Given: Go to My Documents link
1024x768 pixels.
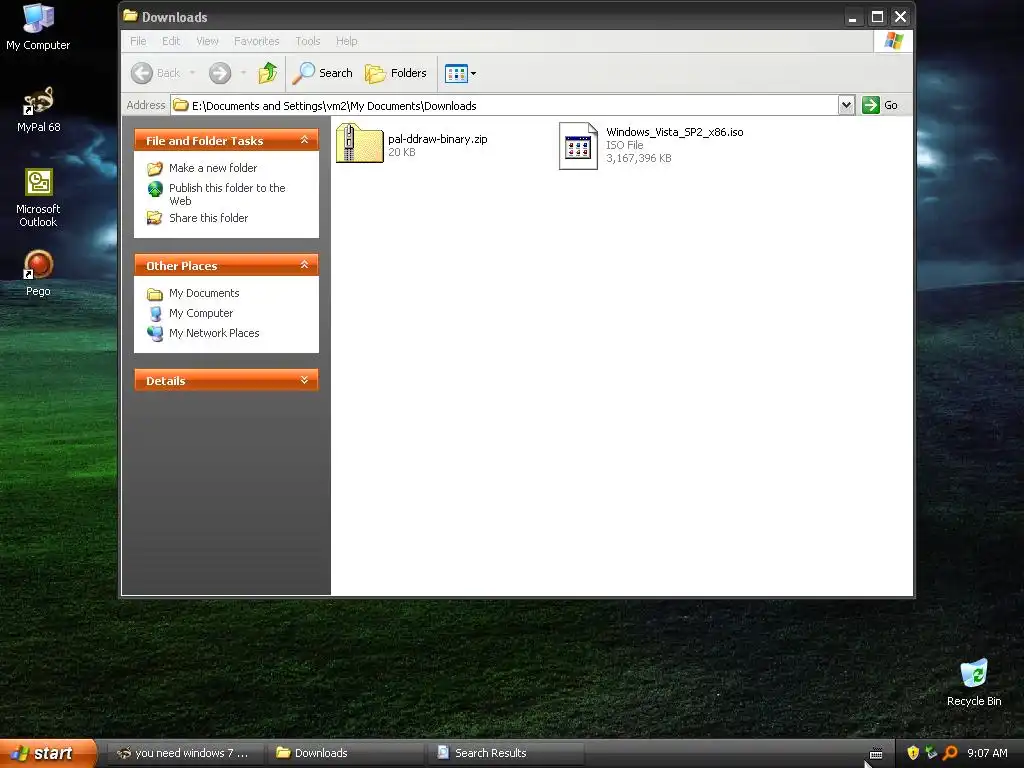Looking at the screenshot, I should coord(204,293).
